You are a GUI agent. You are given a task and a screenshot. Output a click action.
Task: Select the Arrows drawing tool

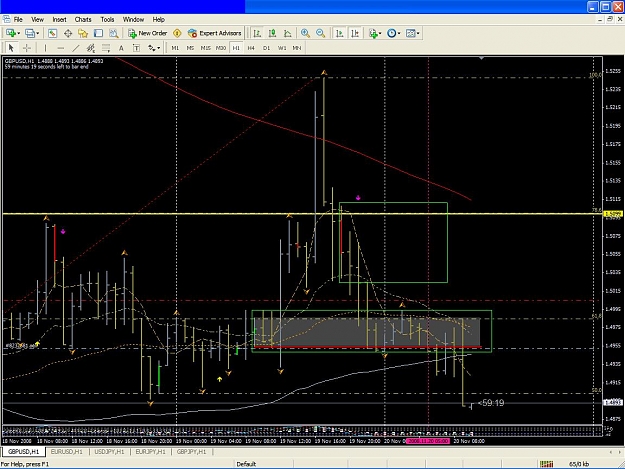click(x=151, y=48)
